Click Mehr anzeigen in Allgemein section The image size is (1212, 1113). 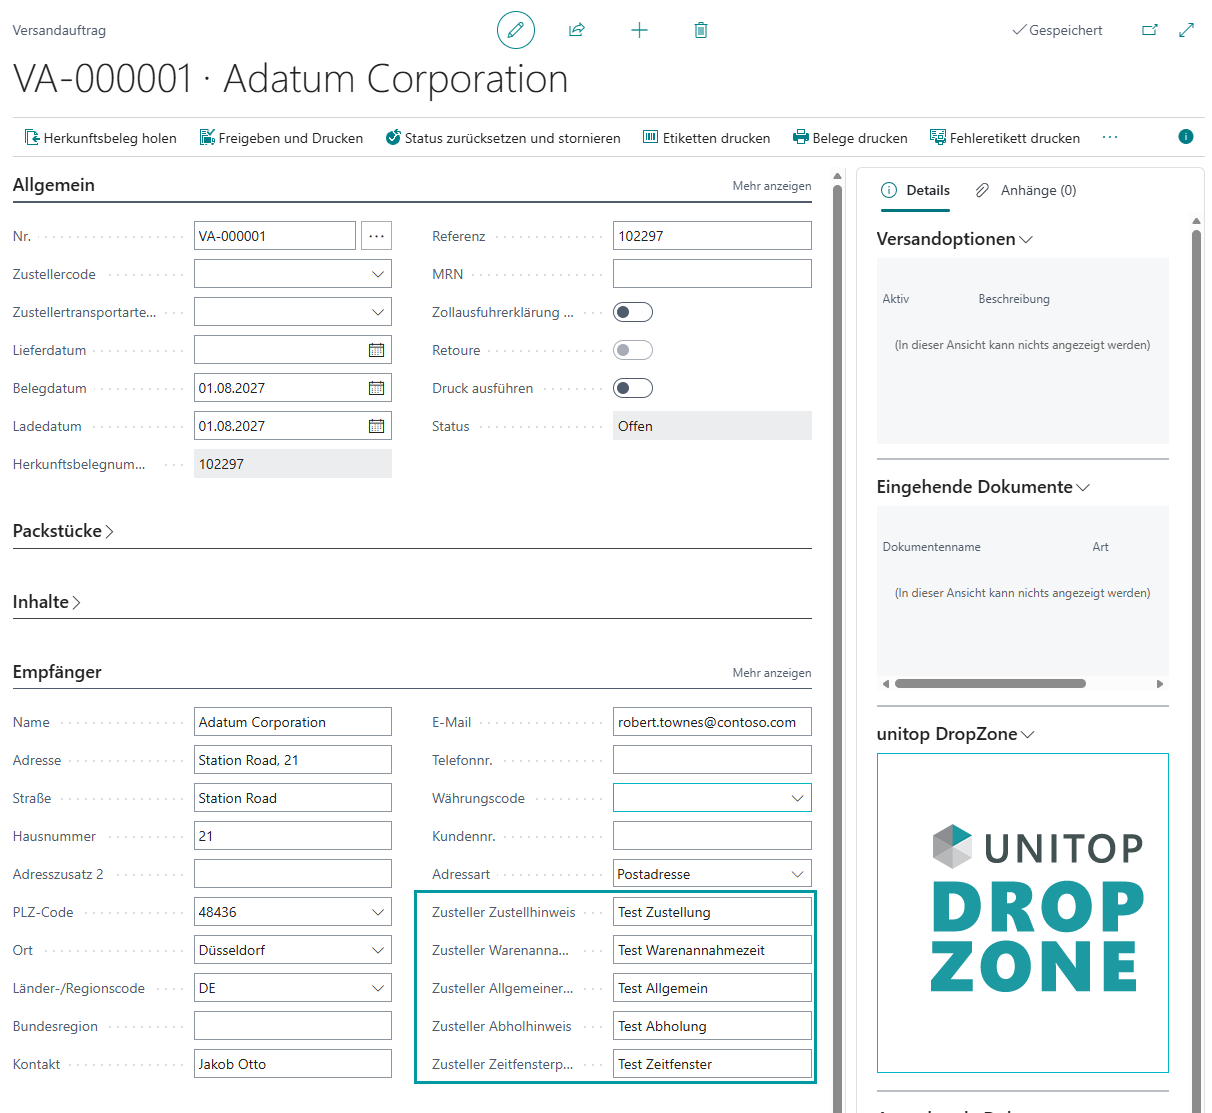[x=772, y=186]
